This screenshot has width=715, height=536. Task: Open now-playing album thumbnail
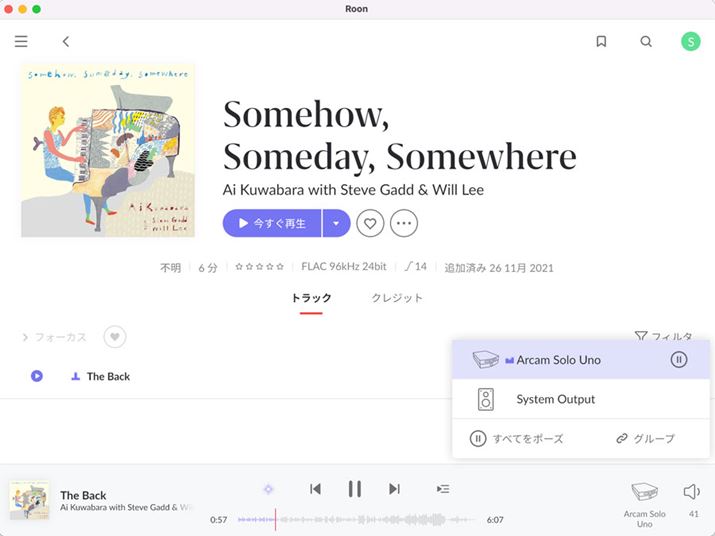[30, 500]
